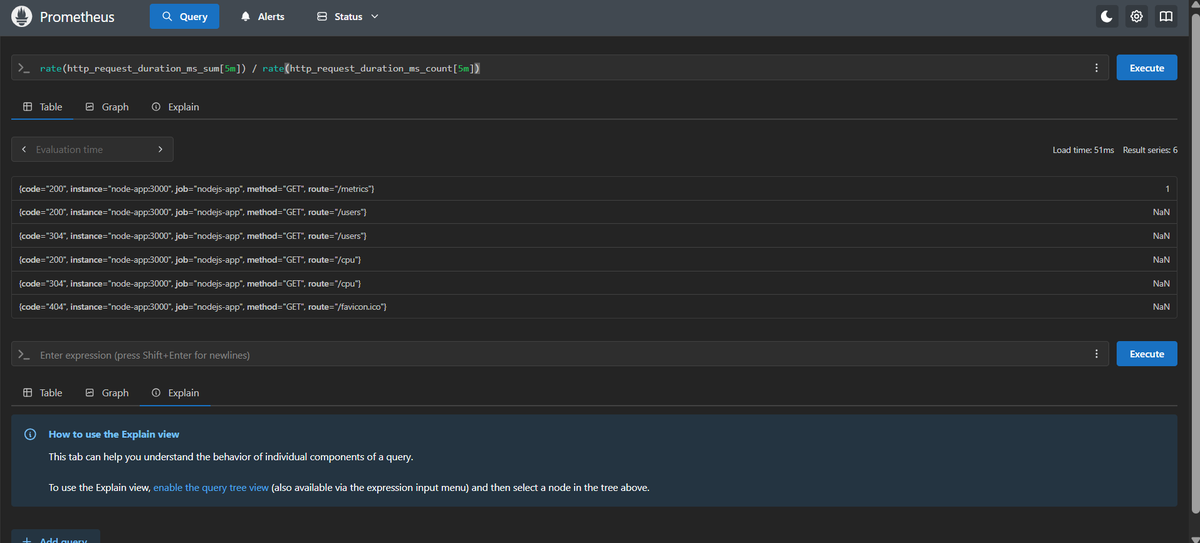The width and height of the screenshot is (1200, 543).
Task: Click the 'enable the query tree view' link
Action: point(211,487)
